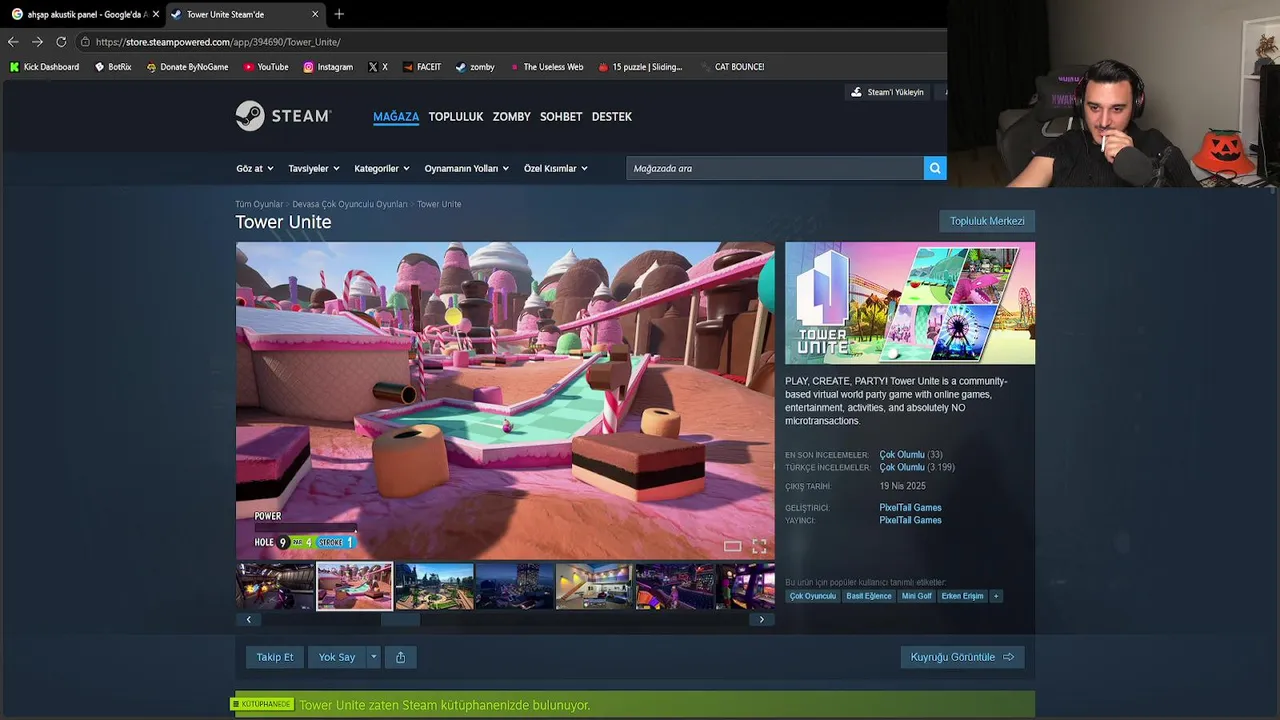This screenshot has width=1280, height=720.
Task: Click the Mağazada ara search field
Action: pos(775,168)
